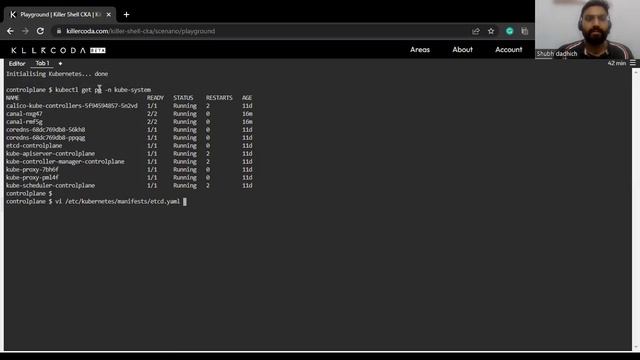
Task: Bookmark this page with the star icon
Action: coord(491,31)
